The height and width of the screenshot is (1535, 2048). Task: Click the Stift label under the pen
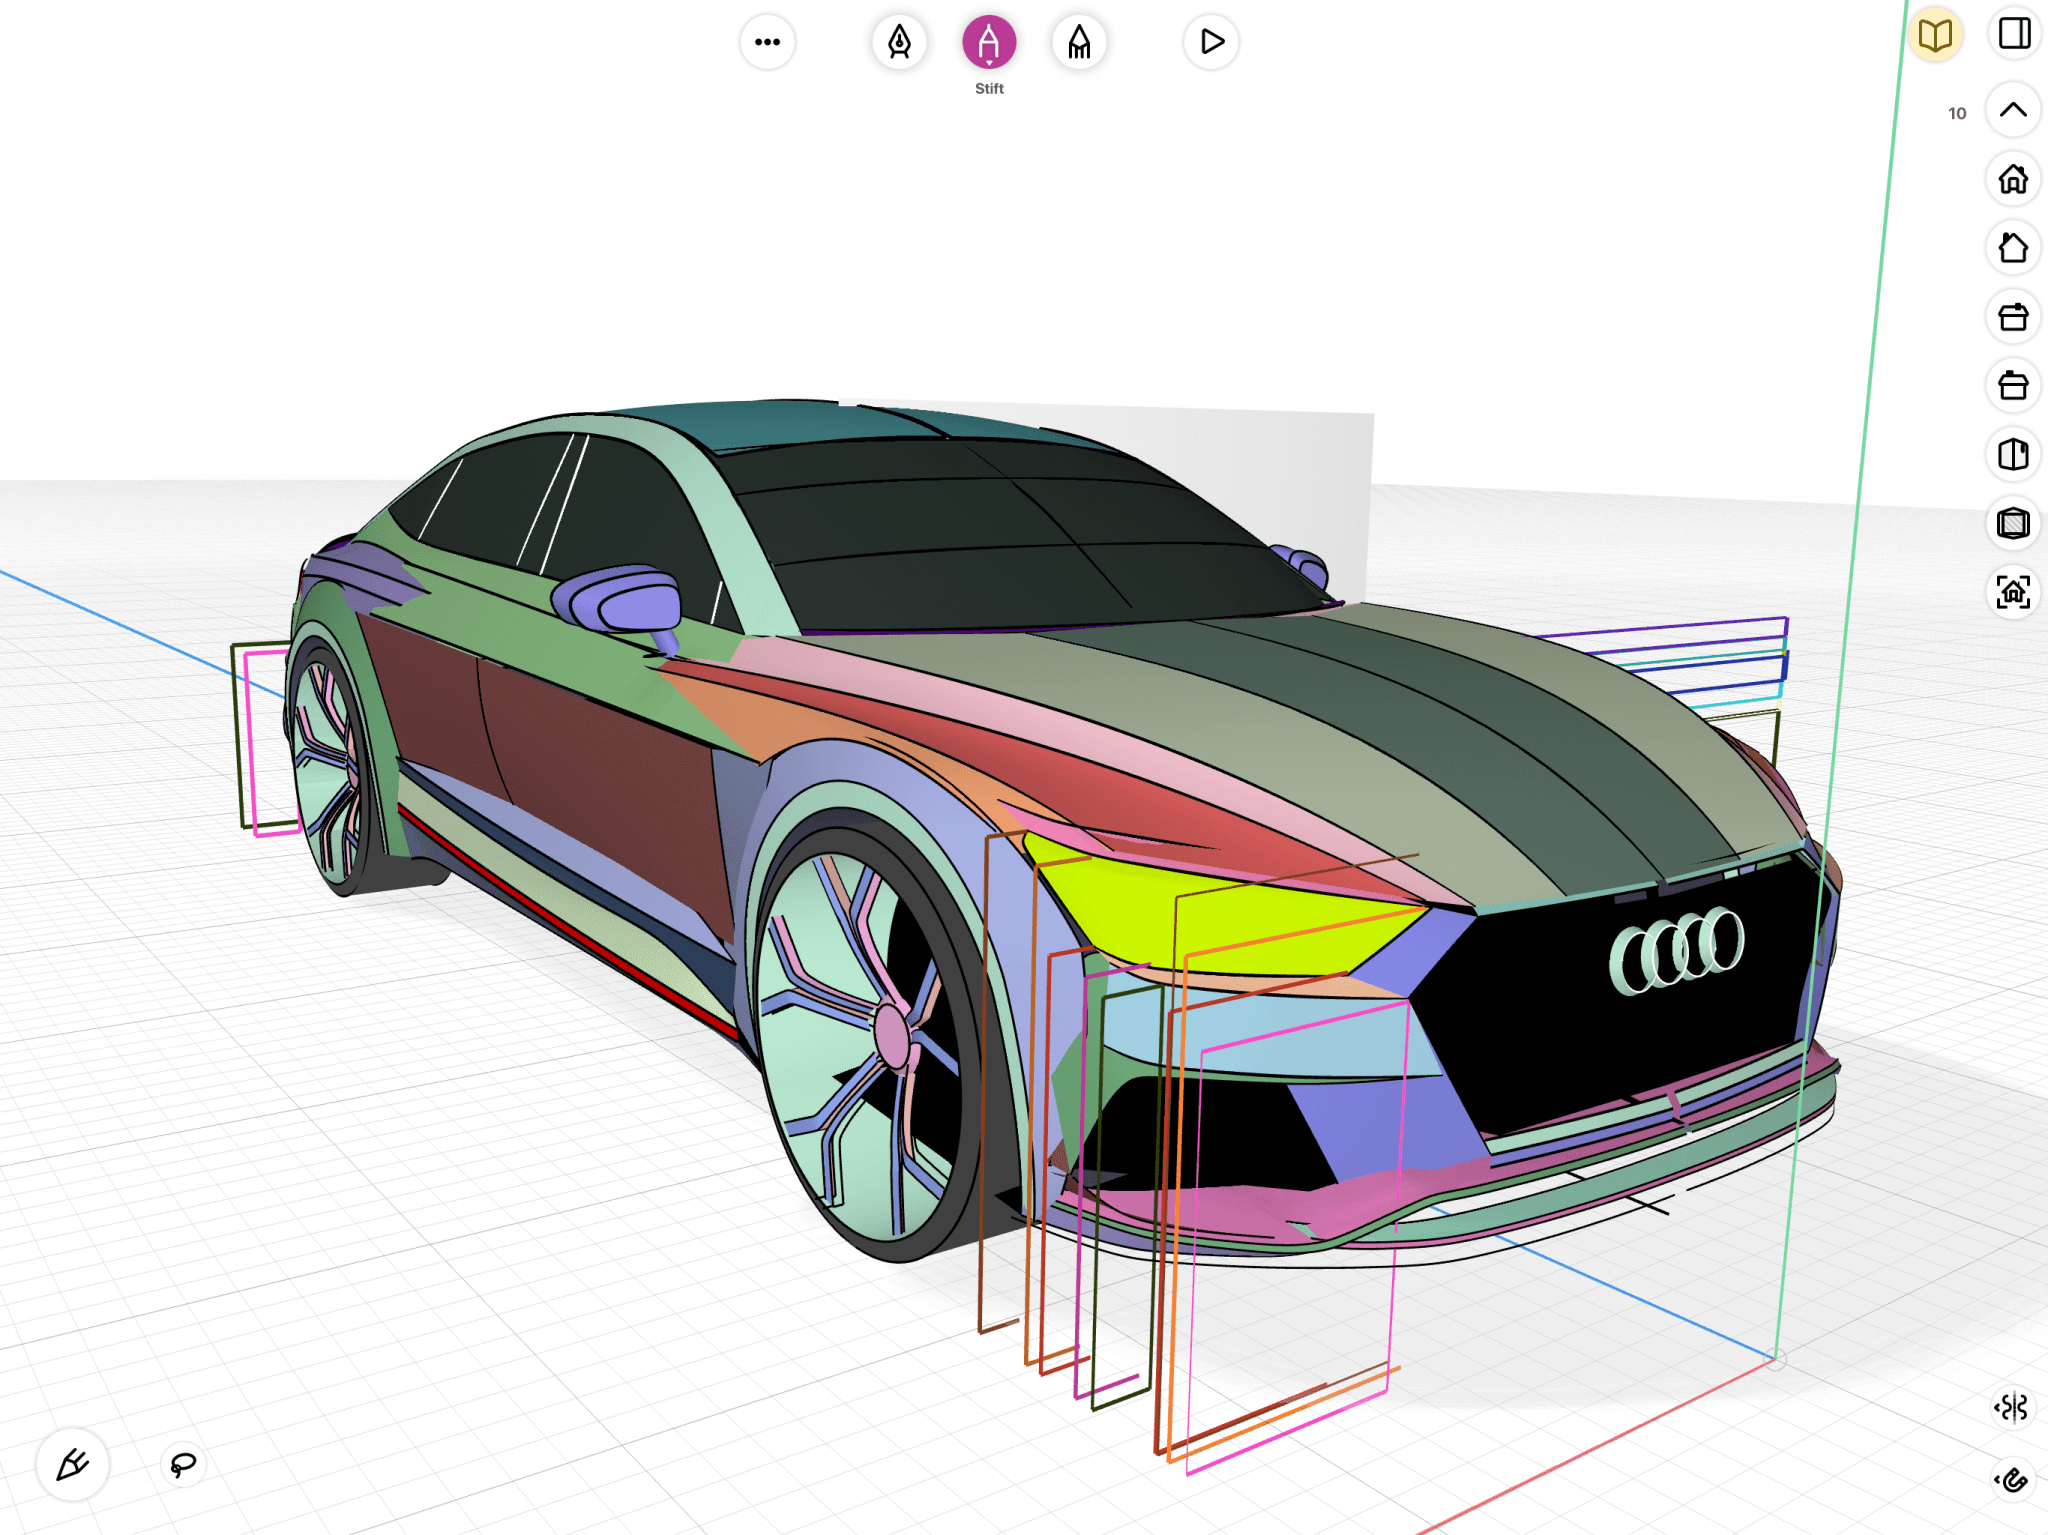pos(989,89)
